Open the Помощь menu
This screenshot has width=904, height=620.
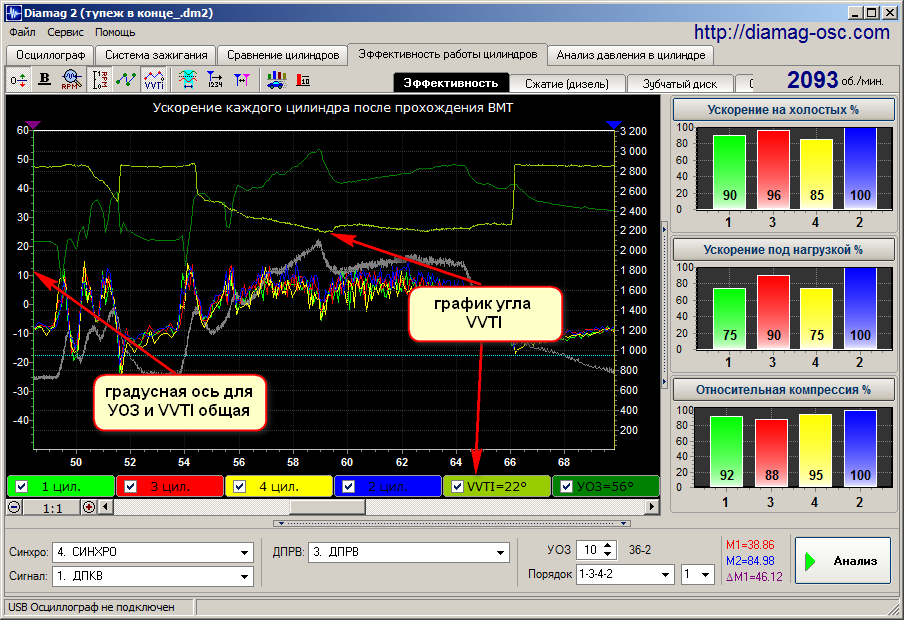[x=115, y=32]
